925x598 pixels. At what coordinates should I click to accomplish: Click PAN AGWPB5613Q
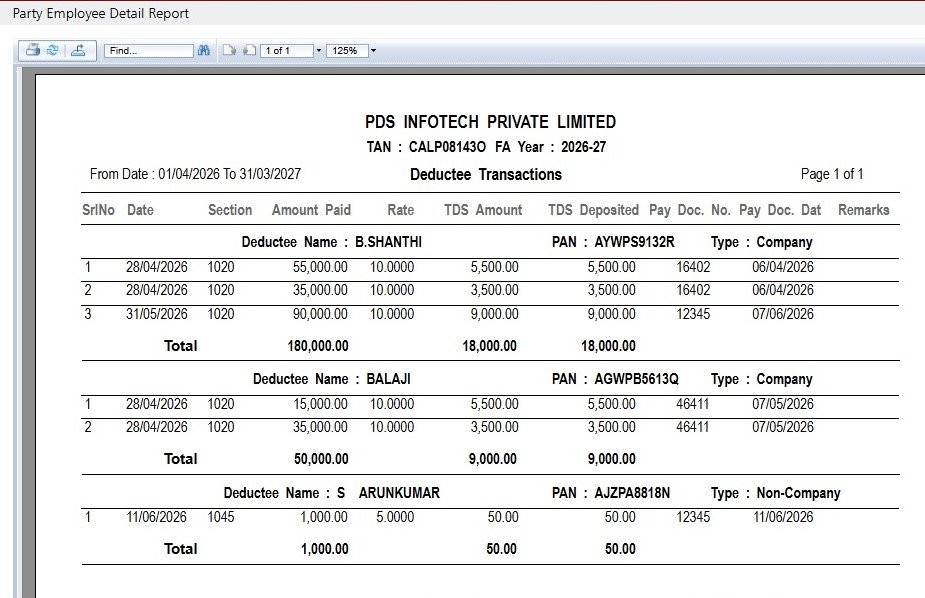click(637, 379)
